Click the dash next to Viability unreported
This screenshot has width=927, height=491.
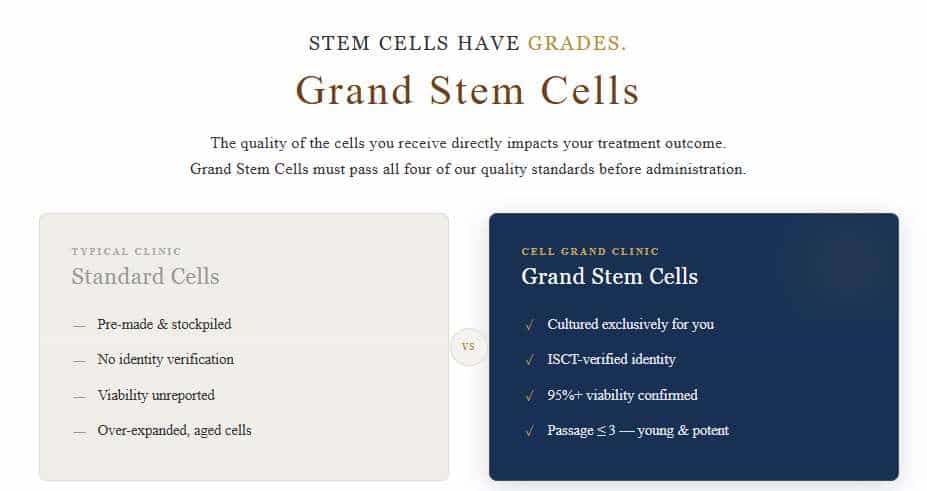click(x=79, y=396)
